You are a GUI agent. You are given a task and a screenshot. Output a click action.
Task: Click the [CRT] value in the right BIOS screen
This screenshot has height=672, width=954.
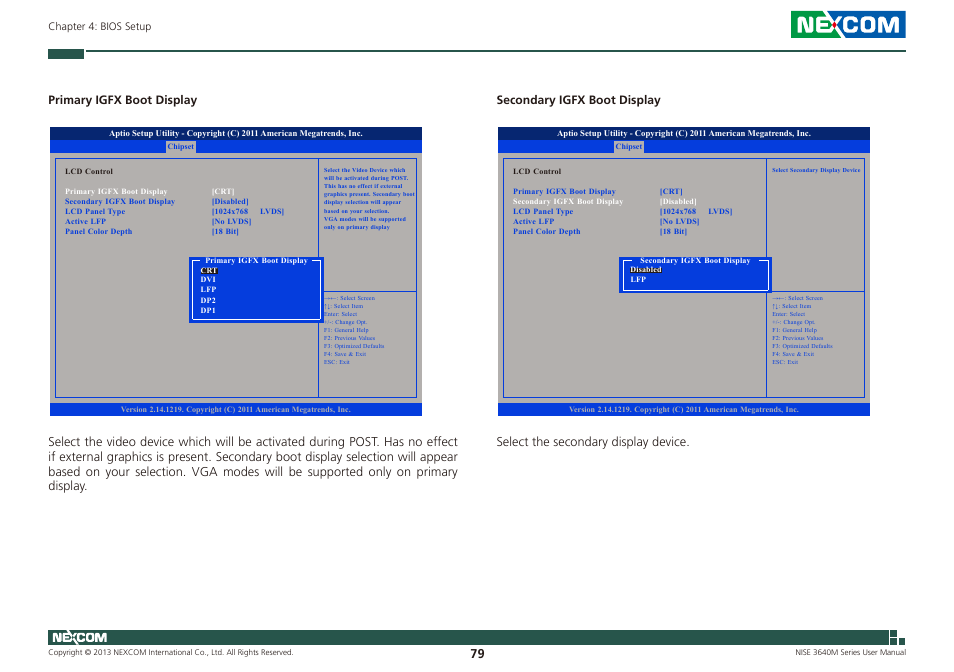click(671, 191)
